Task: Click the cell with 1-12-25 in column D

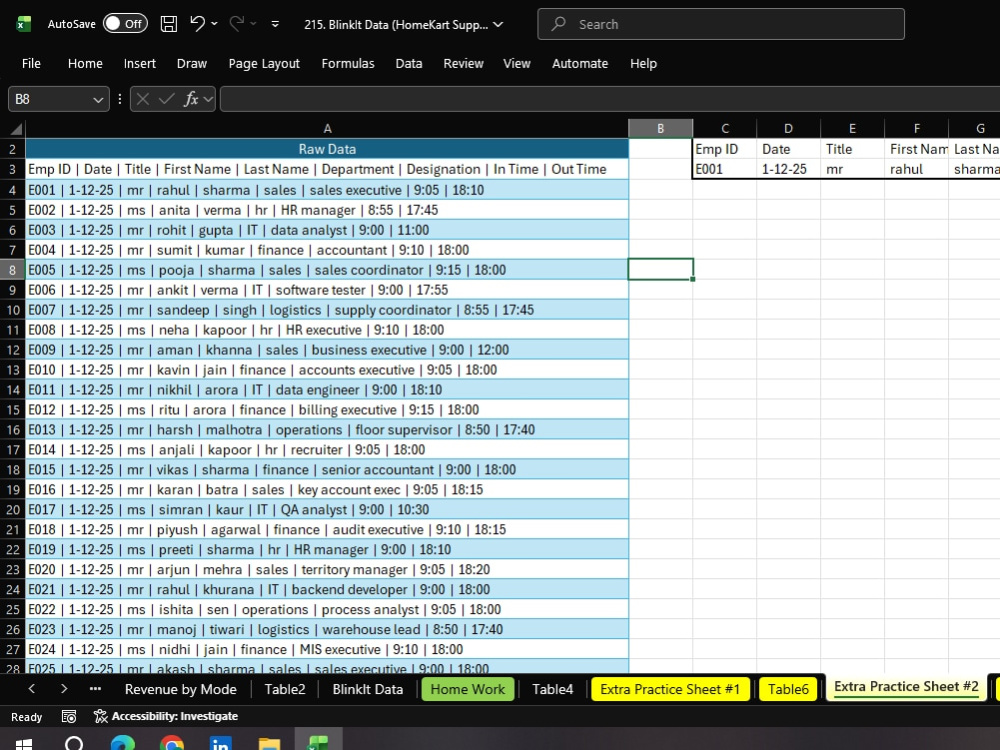Action: (788, 169)
